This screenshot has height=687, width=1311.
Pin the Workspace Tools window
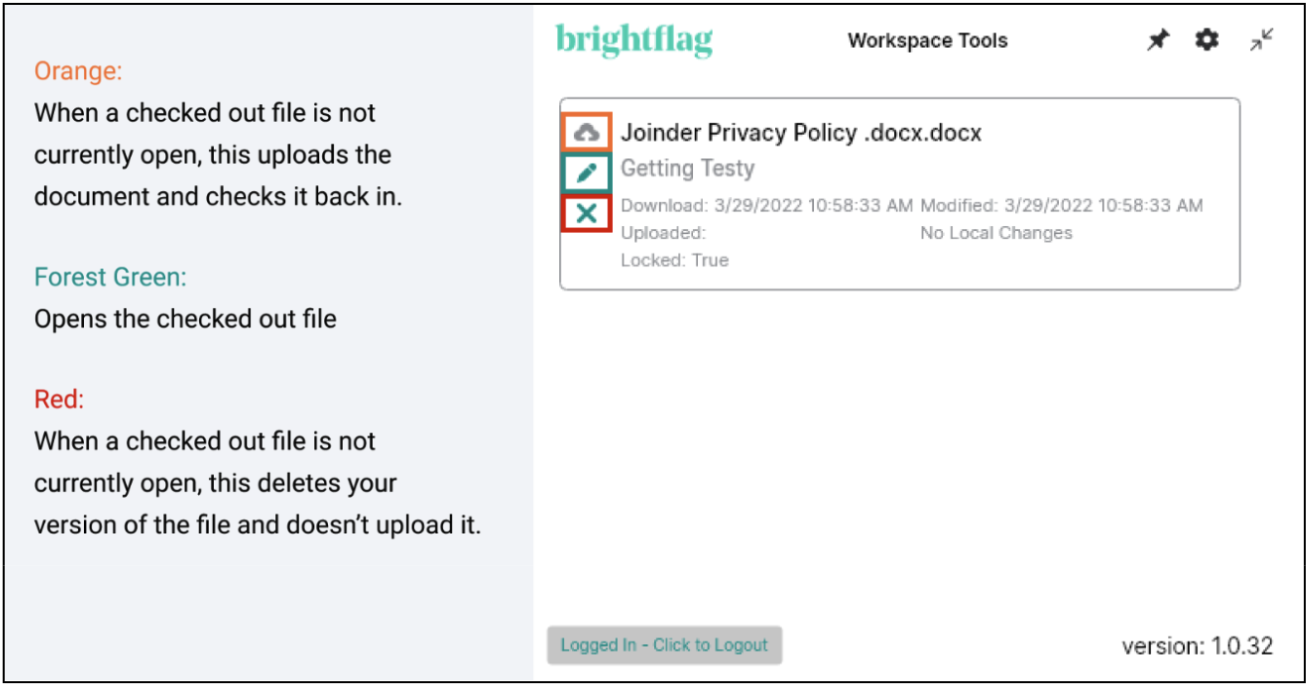point(1158,41)
